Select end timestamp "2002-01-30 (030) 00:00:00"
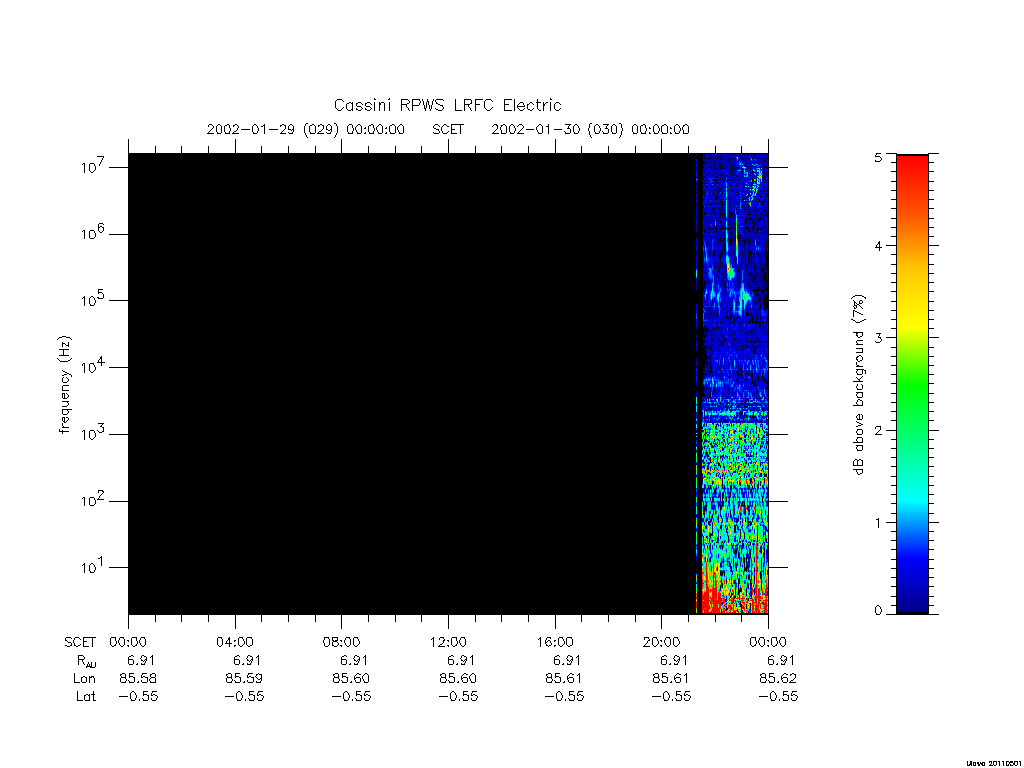Viewport: 1024px width, 768px height. [590, 129]
